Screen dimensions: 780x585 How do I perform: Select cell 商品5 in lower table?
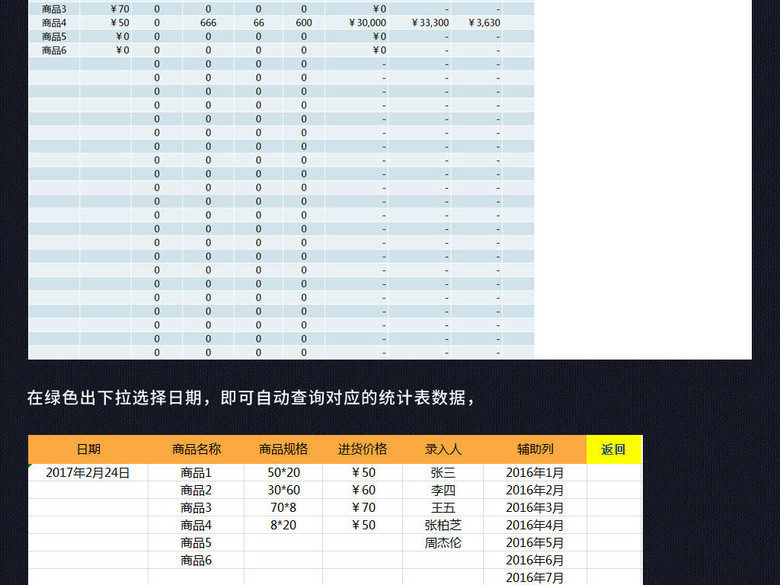coord(196,543)
